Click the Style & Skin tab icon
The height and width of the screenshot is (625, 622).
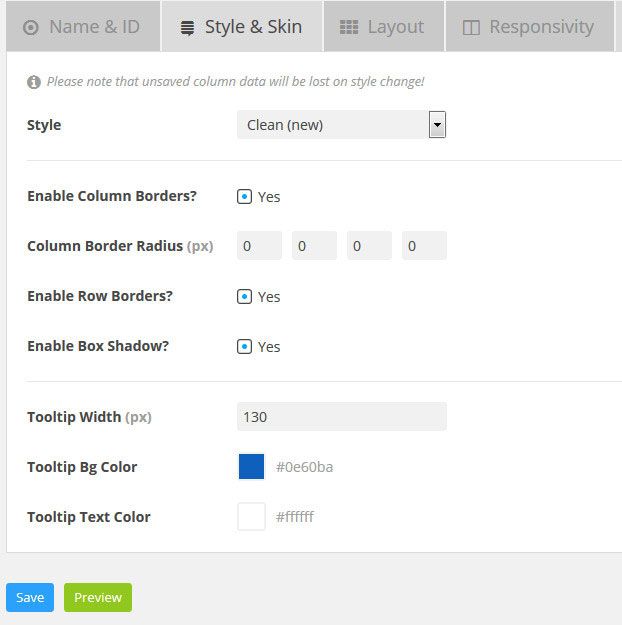187,28
